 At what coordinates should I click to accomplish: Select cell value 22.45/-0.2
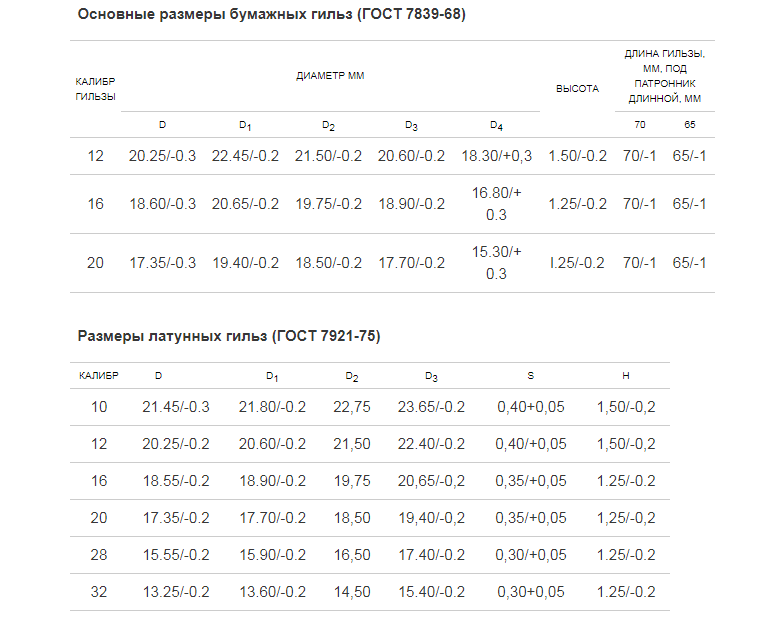coord(245,156)
